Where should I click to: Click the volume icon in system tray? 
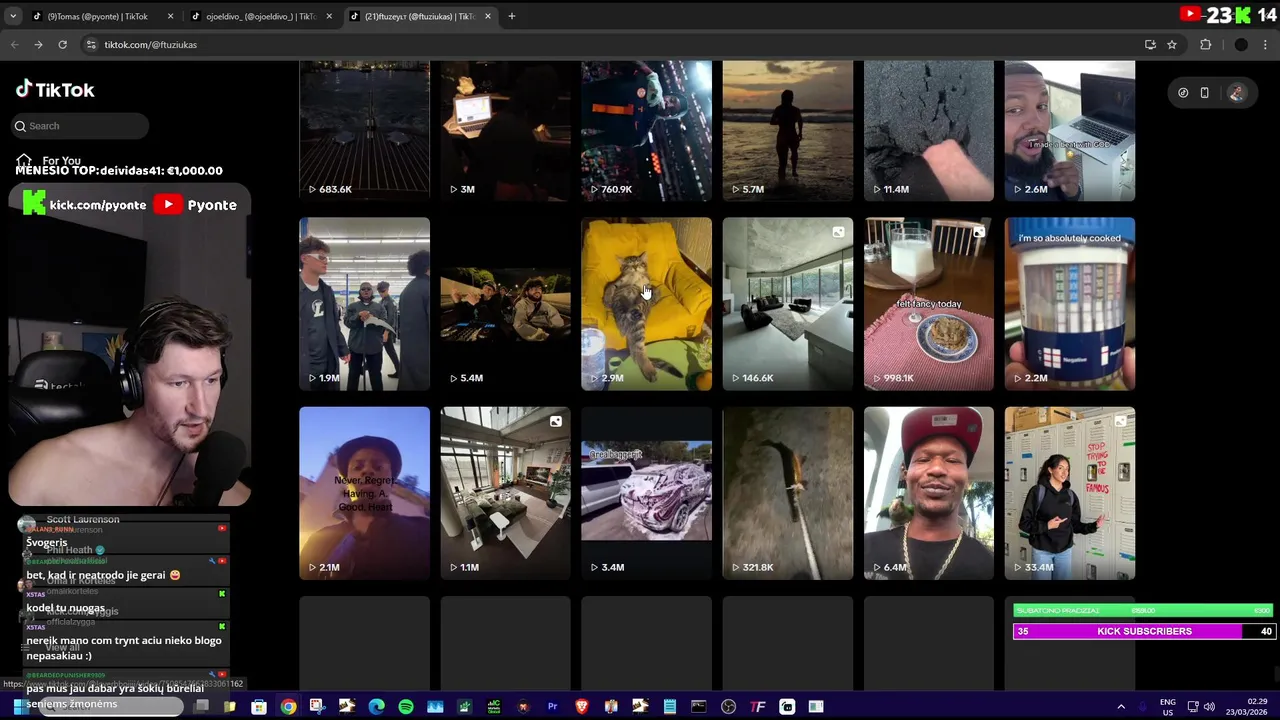coord(1209,707)
